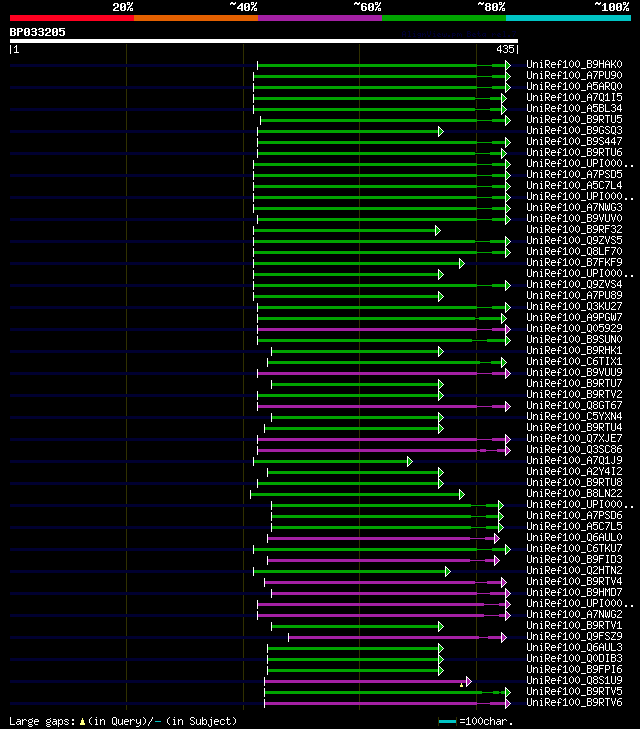
Task: Open the UniRef100_C6TKU7 entry
Action: coord(574,549)
